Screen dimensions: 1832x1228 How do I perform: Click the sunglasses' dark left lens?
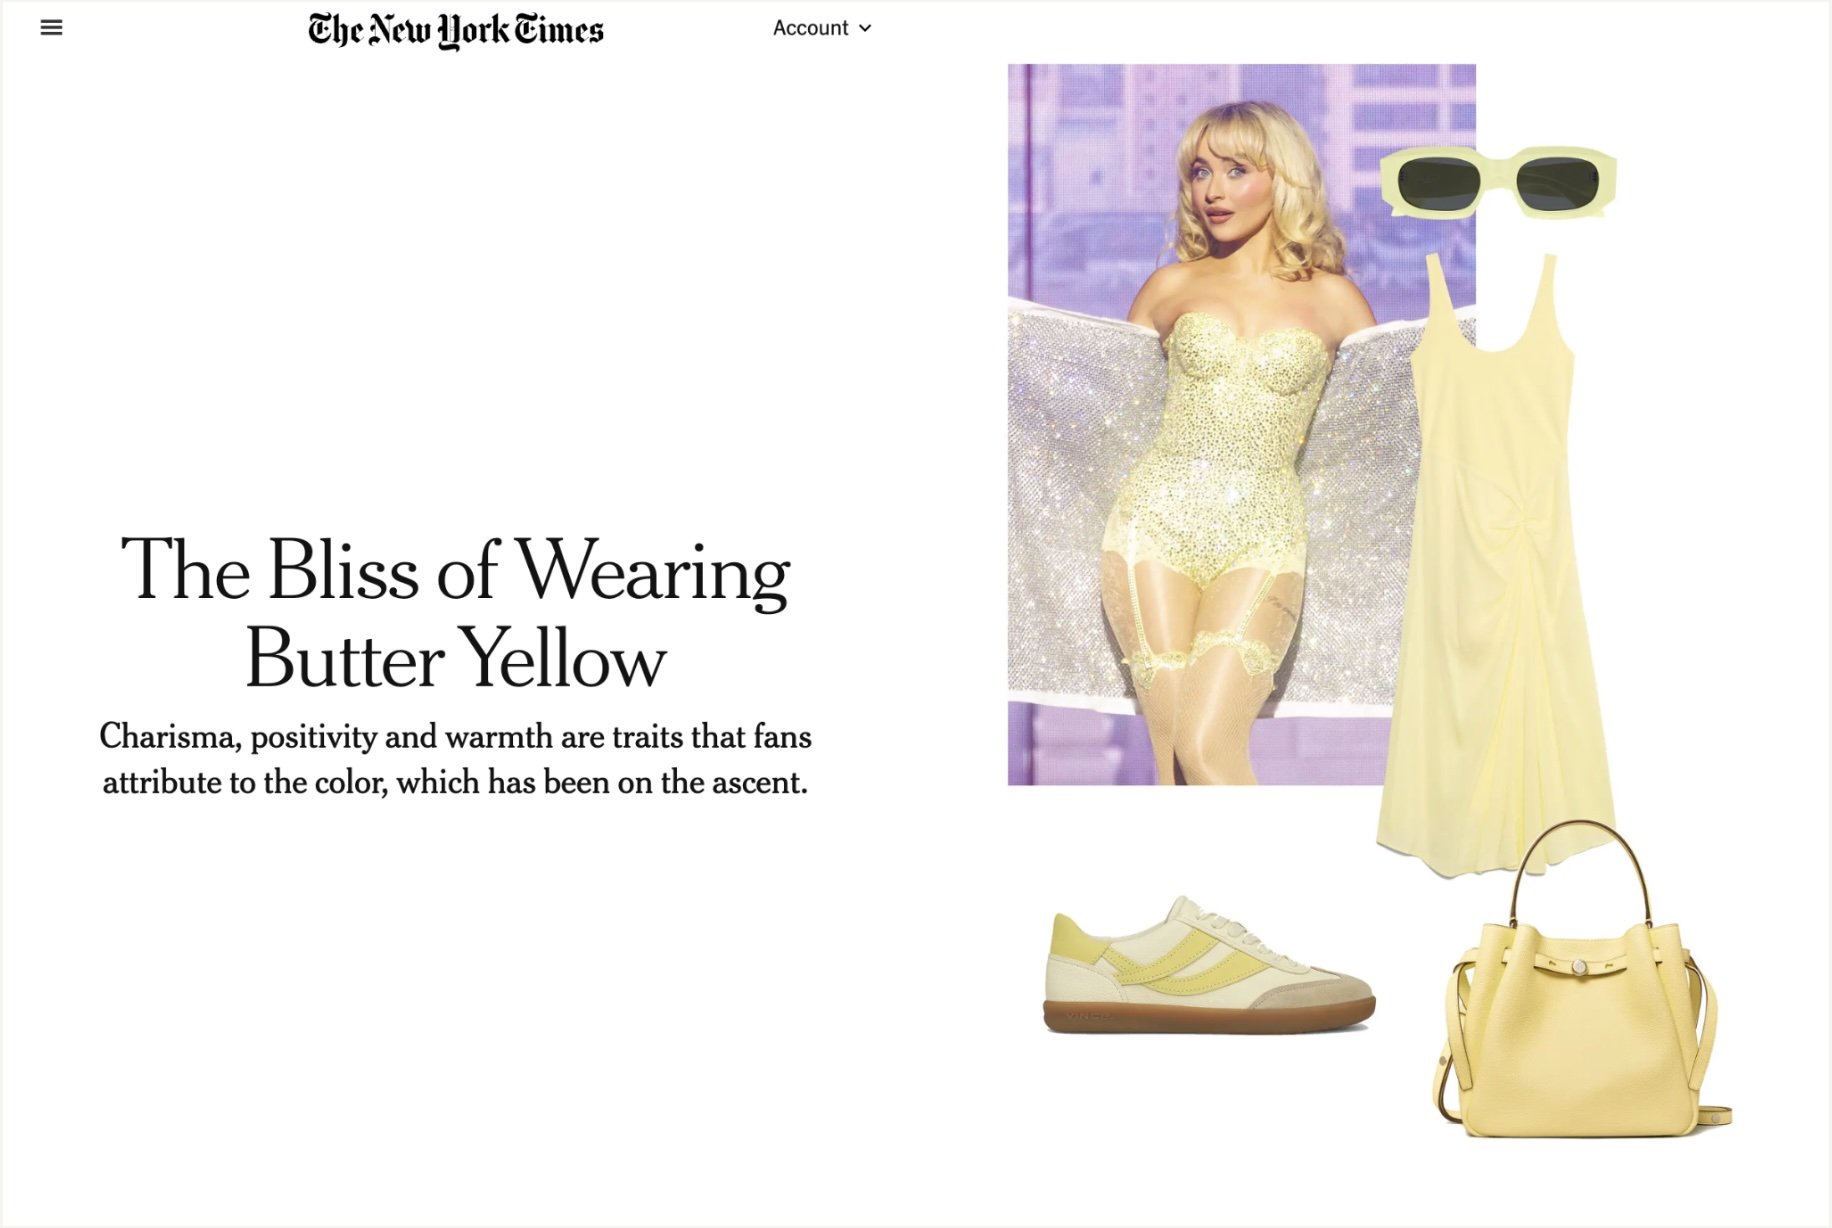point(1438,183)
